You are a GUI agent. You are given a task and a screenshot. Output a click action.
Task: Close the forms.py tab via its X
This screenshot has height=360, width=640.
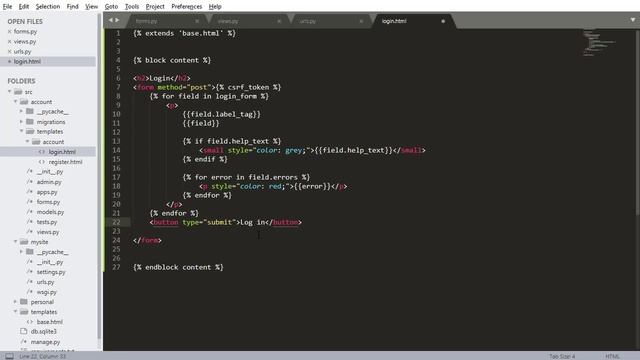[197, 21]
